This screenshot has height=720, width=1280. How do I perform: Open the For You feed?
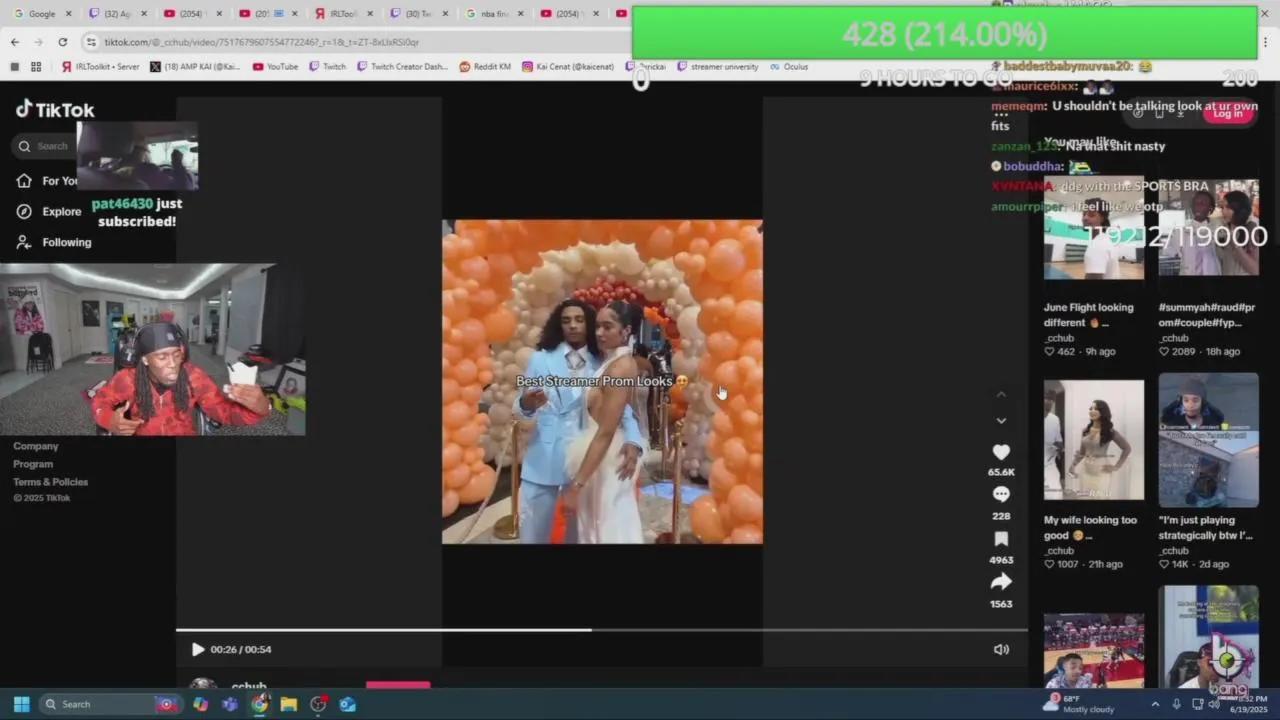point(47,181)
